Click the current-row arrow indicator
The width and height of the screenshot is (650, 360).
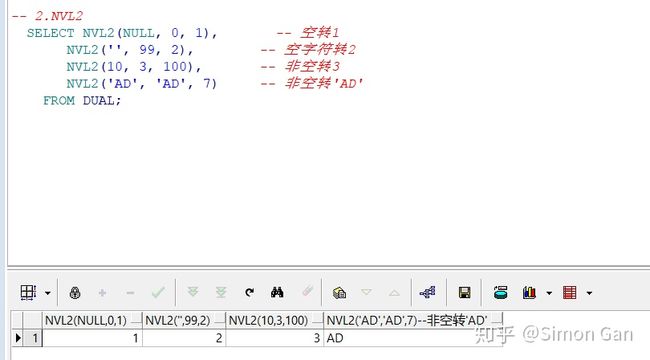[x=17, y=338]
